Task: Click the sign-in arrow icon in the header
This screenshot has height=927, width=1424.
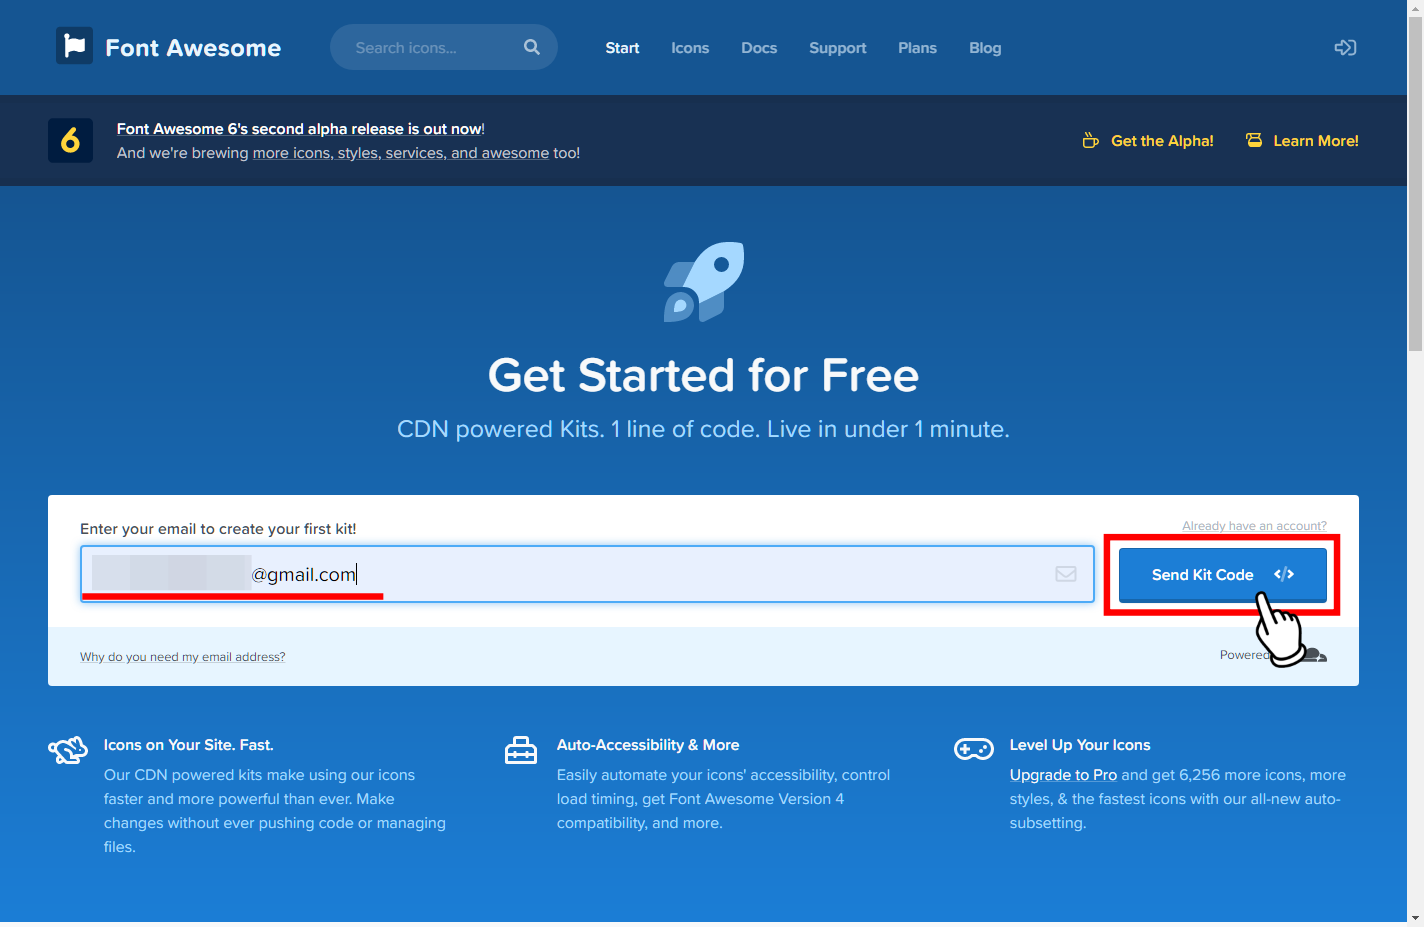Action: click(x=1345, y=47)
